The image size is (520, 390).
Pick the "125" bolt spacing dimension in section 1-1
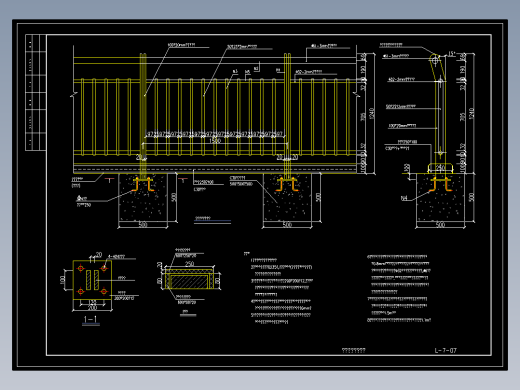92,303
